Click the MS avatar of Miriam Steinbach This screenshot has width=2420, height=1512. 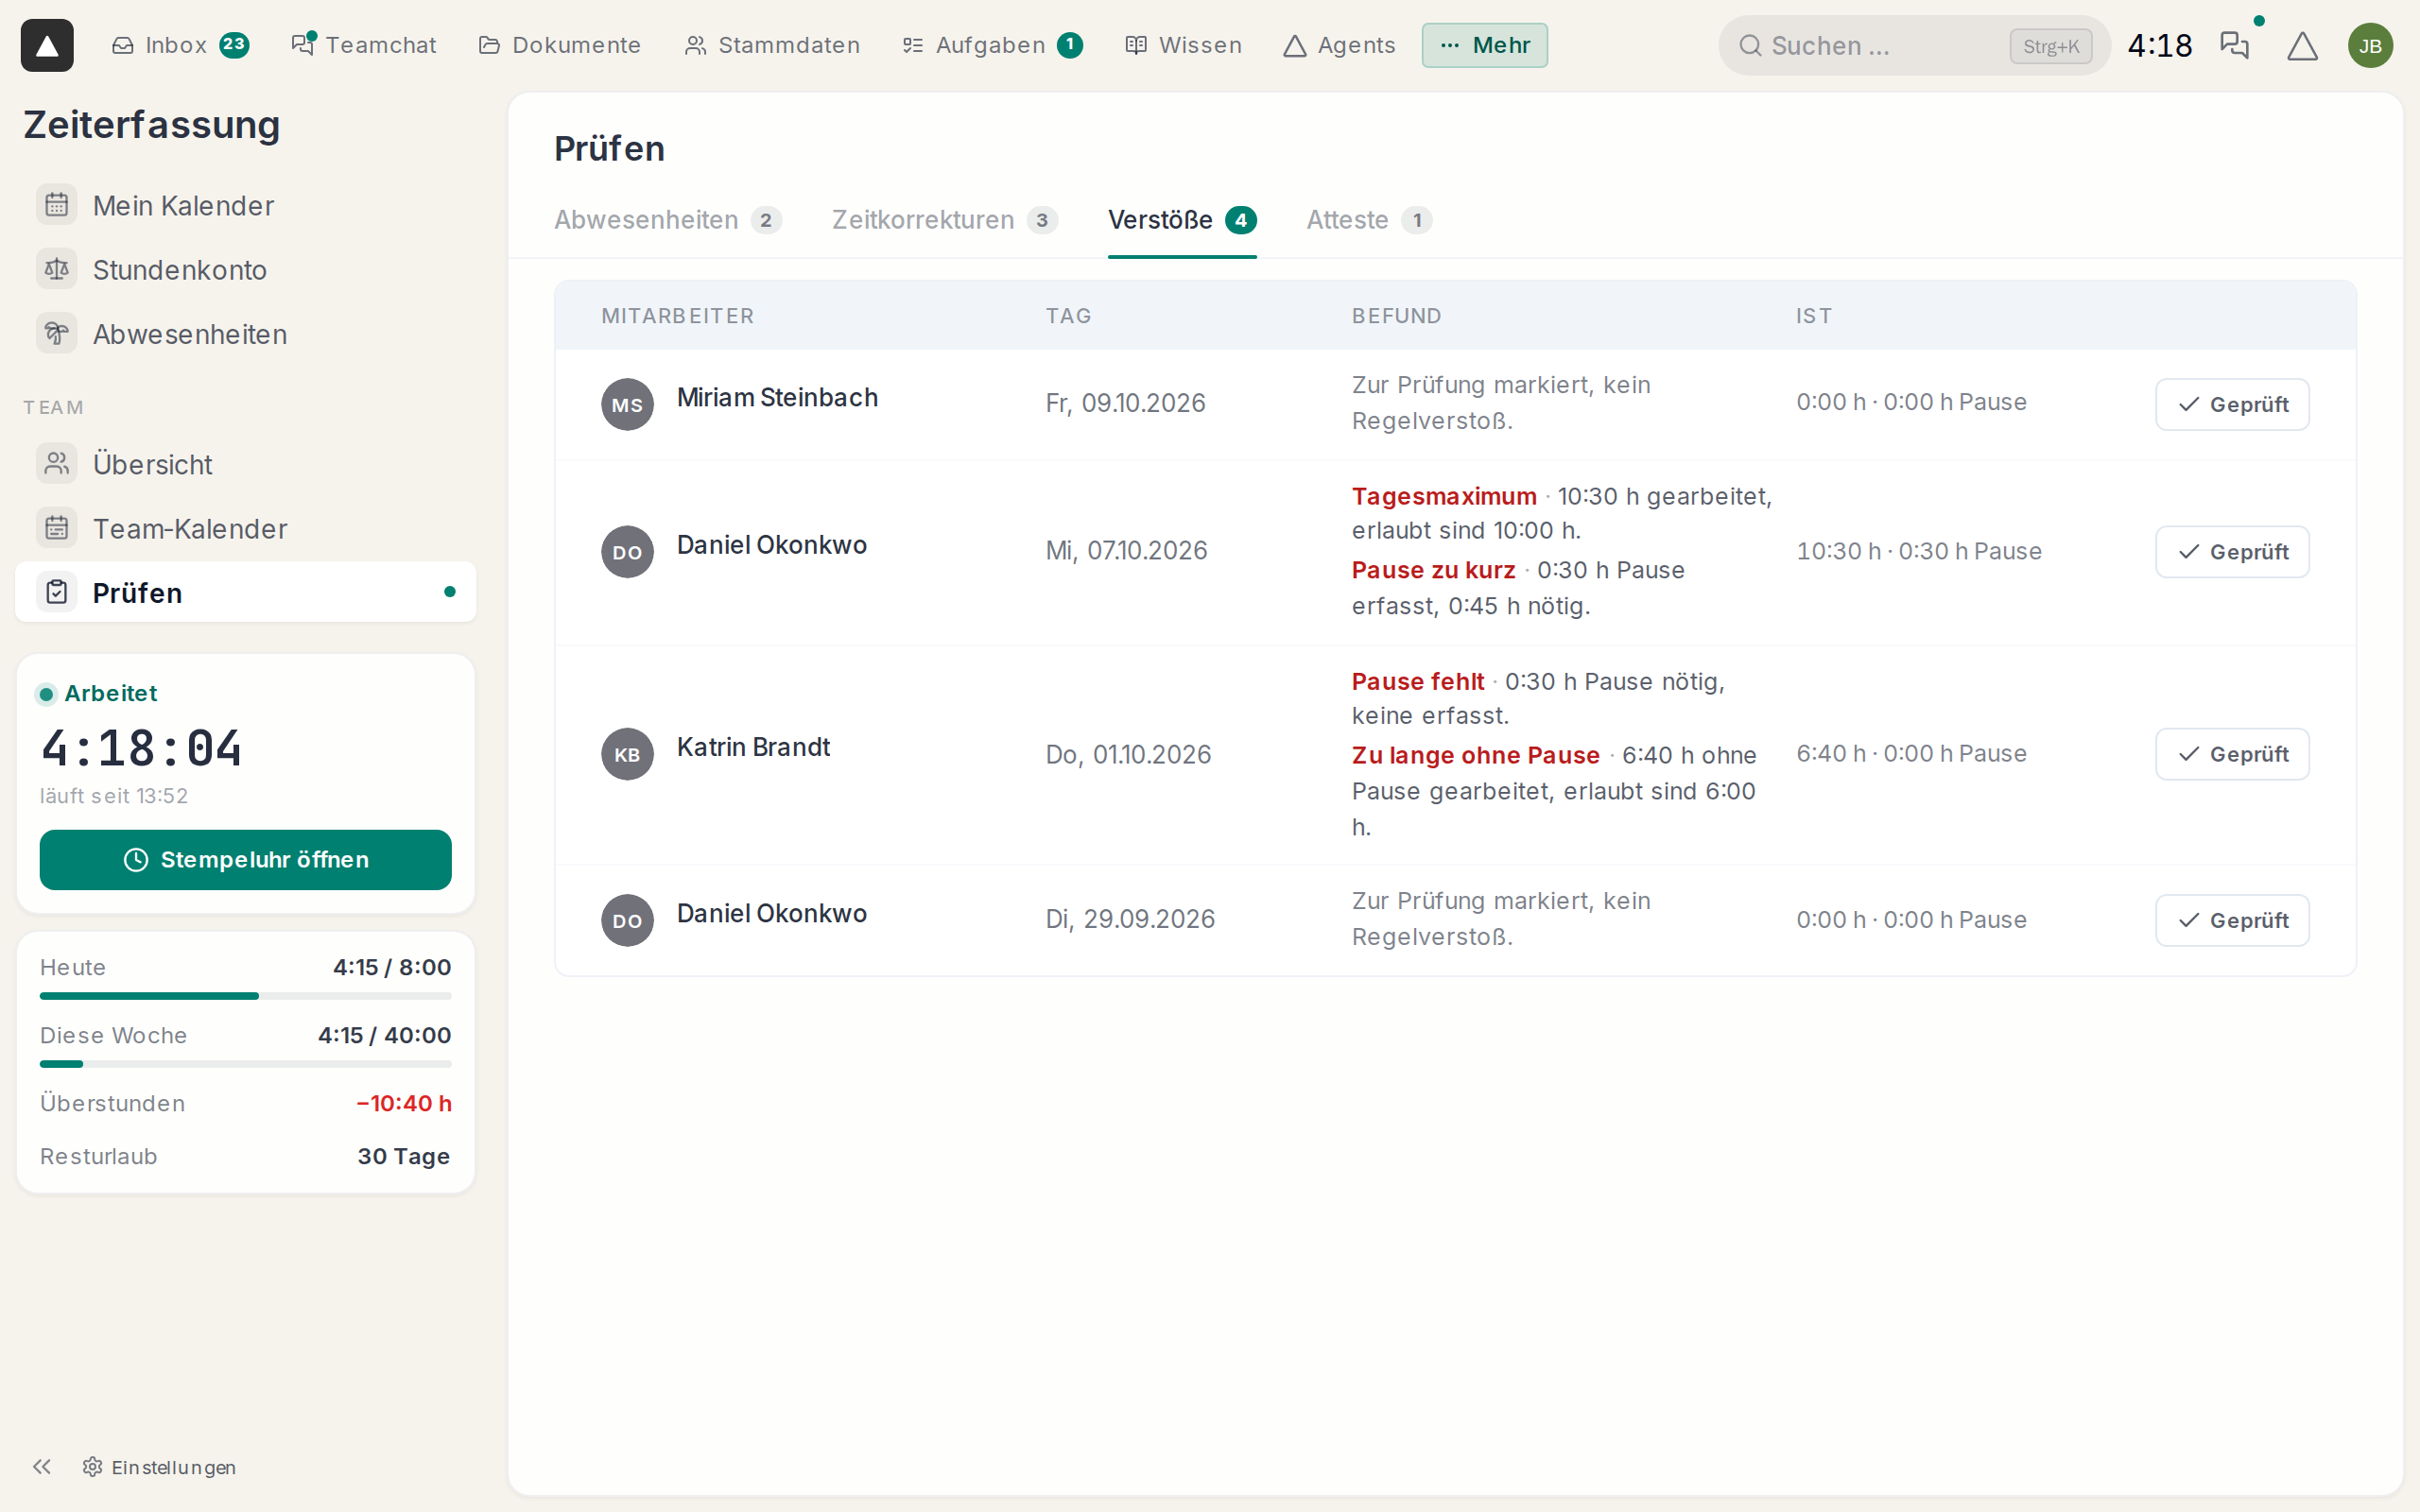click(627, 404)
